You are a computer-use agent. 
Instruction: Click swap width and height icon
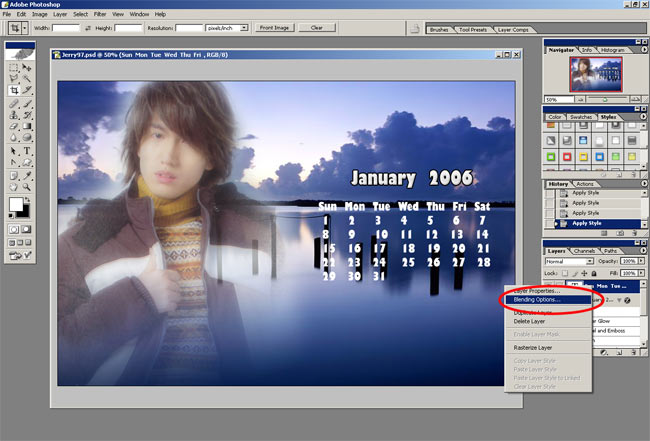88,28
